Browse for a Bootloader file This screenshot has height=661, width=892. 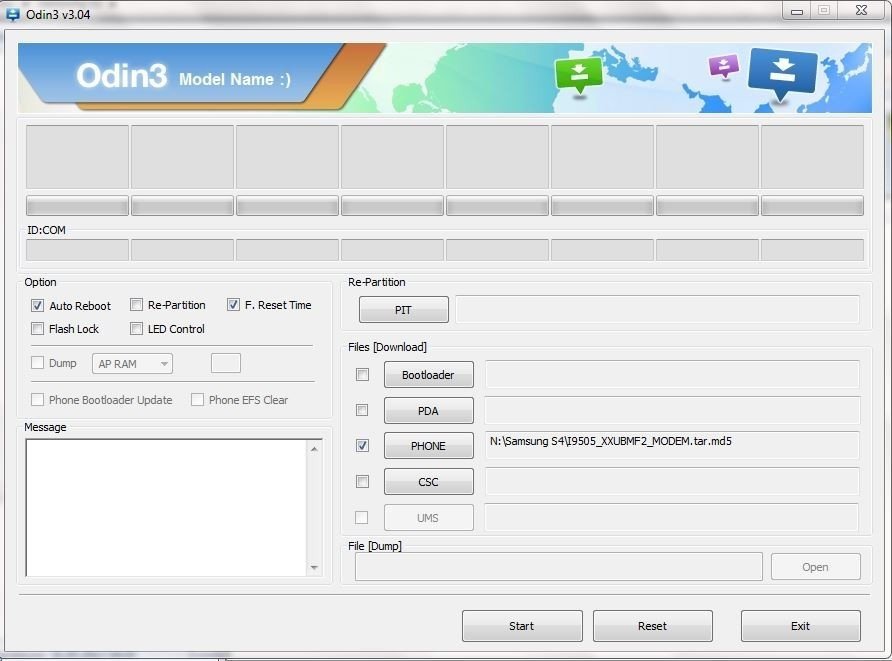428,375
